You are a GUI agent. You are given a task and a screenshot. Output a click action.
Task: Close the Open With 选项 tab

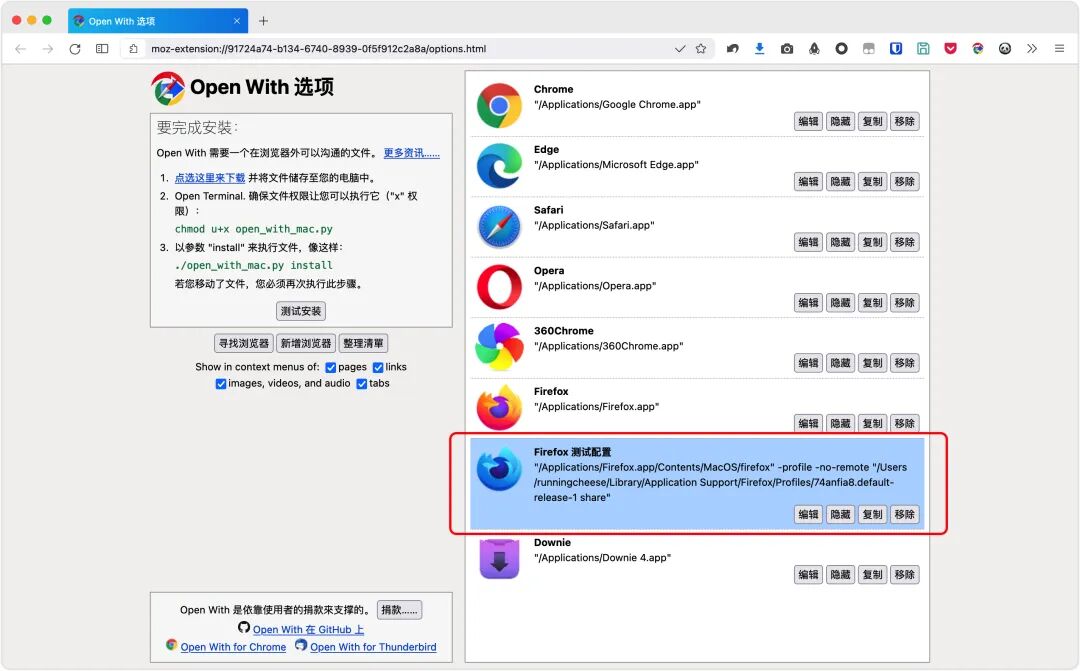point(237,21)
